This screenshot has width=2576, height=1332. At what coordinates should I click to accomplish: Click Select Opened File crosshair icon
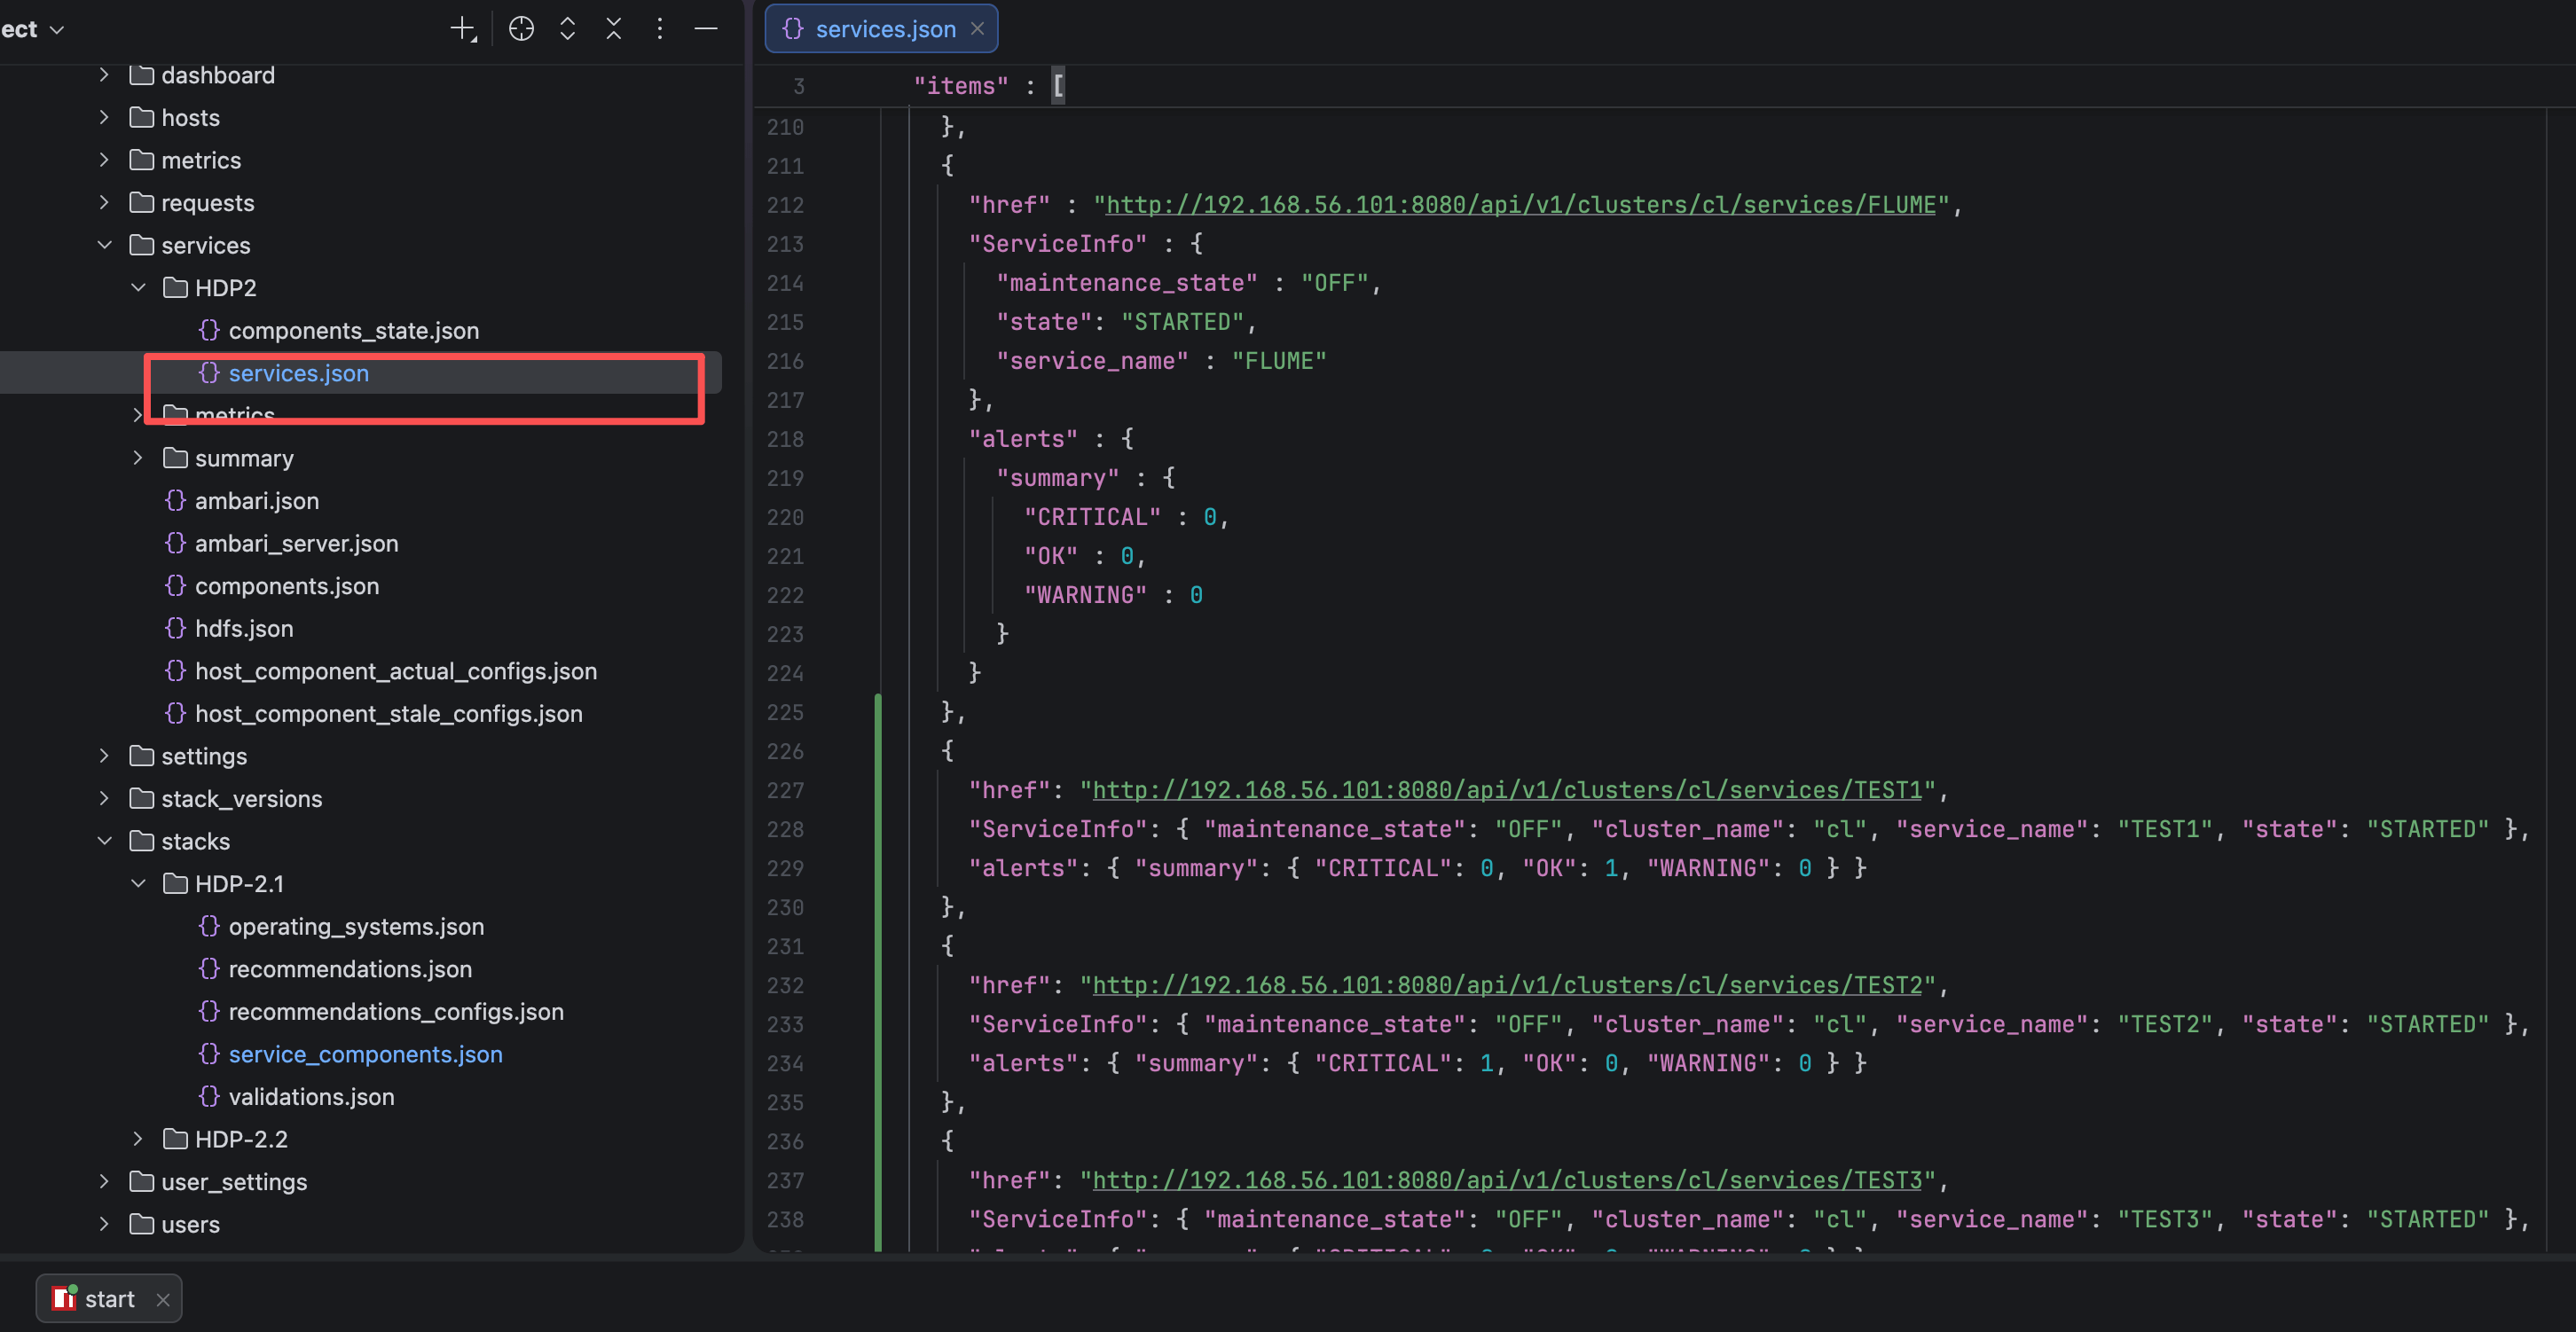[x=521, y=29]
